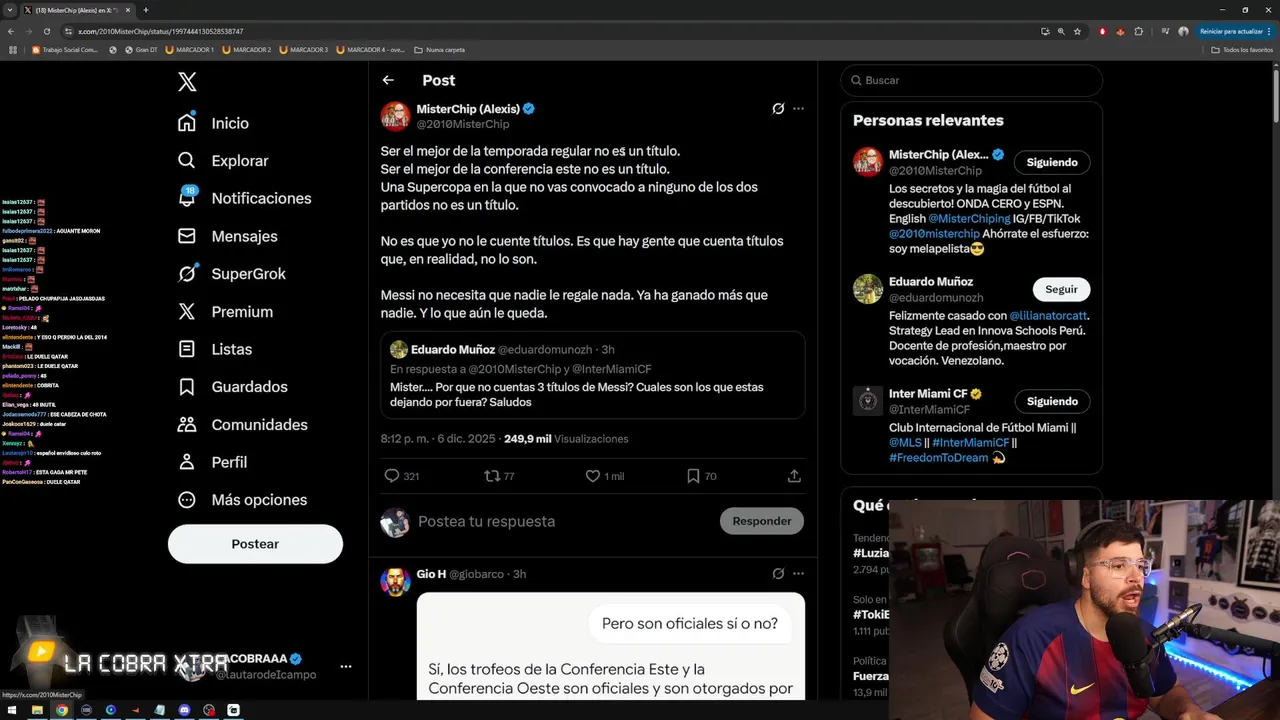1280x720 pixels.
Task: Open Mensajes in the sidebar
Action: pos(227,236)
